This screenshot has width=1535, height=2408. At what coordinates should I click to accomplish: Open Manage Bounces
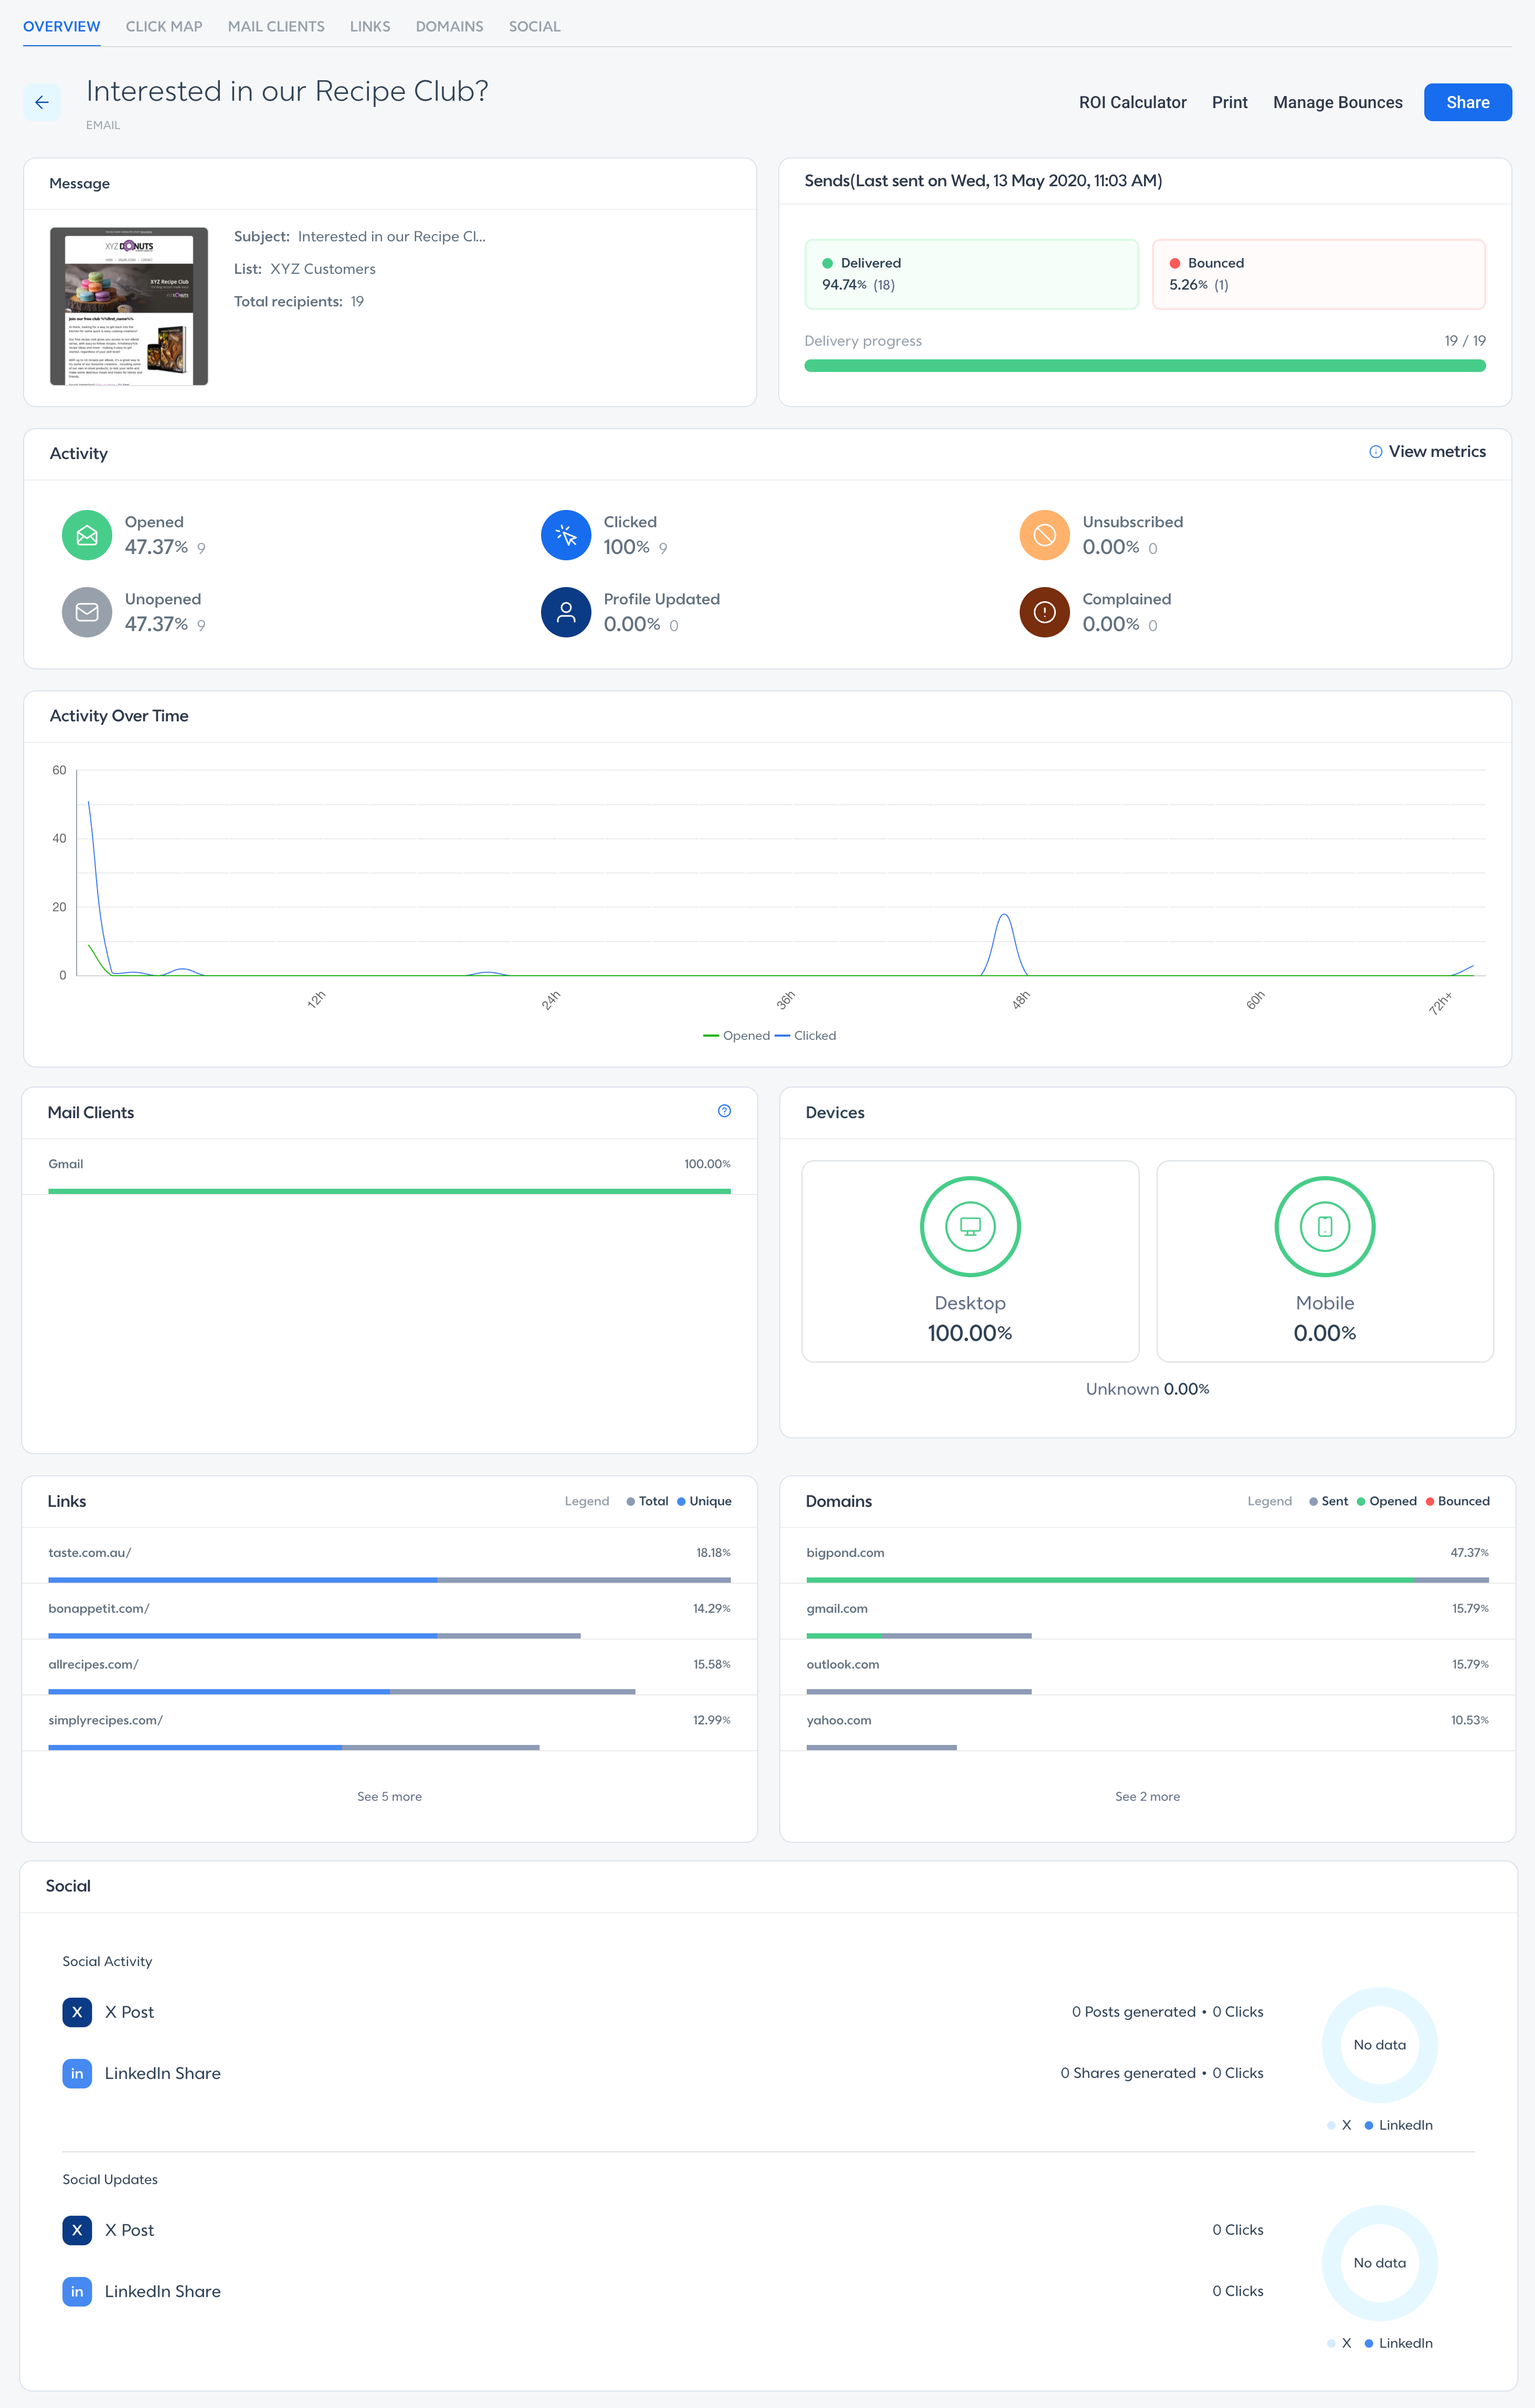[1337, 102]
